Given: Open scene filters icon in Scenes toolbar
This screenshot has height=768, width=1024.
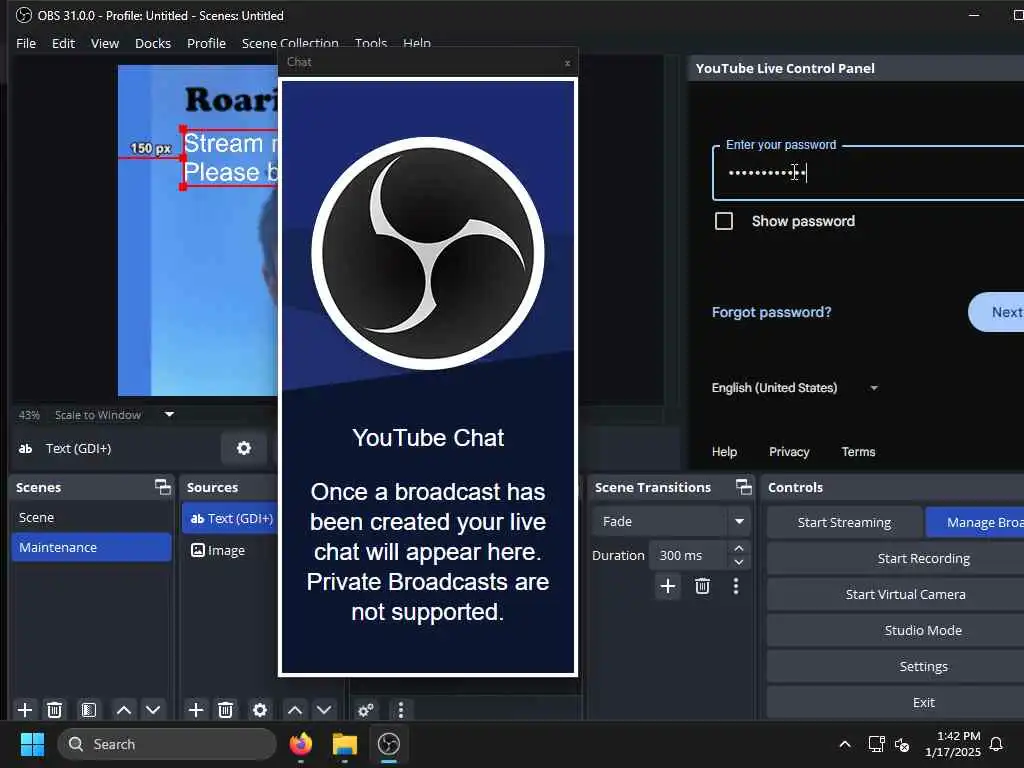Looking at the screenshot, I should coord(89,710).
